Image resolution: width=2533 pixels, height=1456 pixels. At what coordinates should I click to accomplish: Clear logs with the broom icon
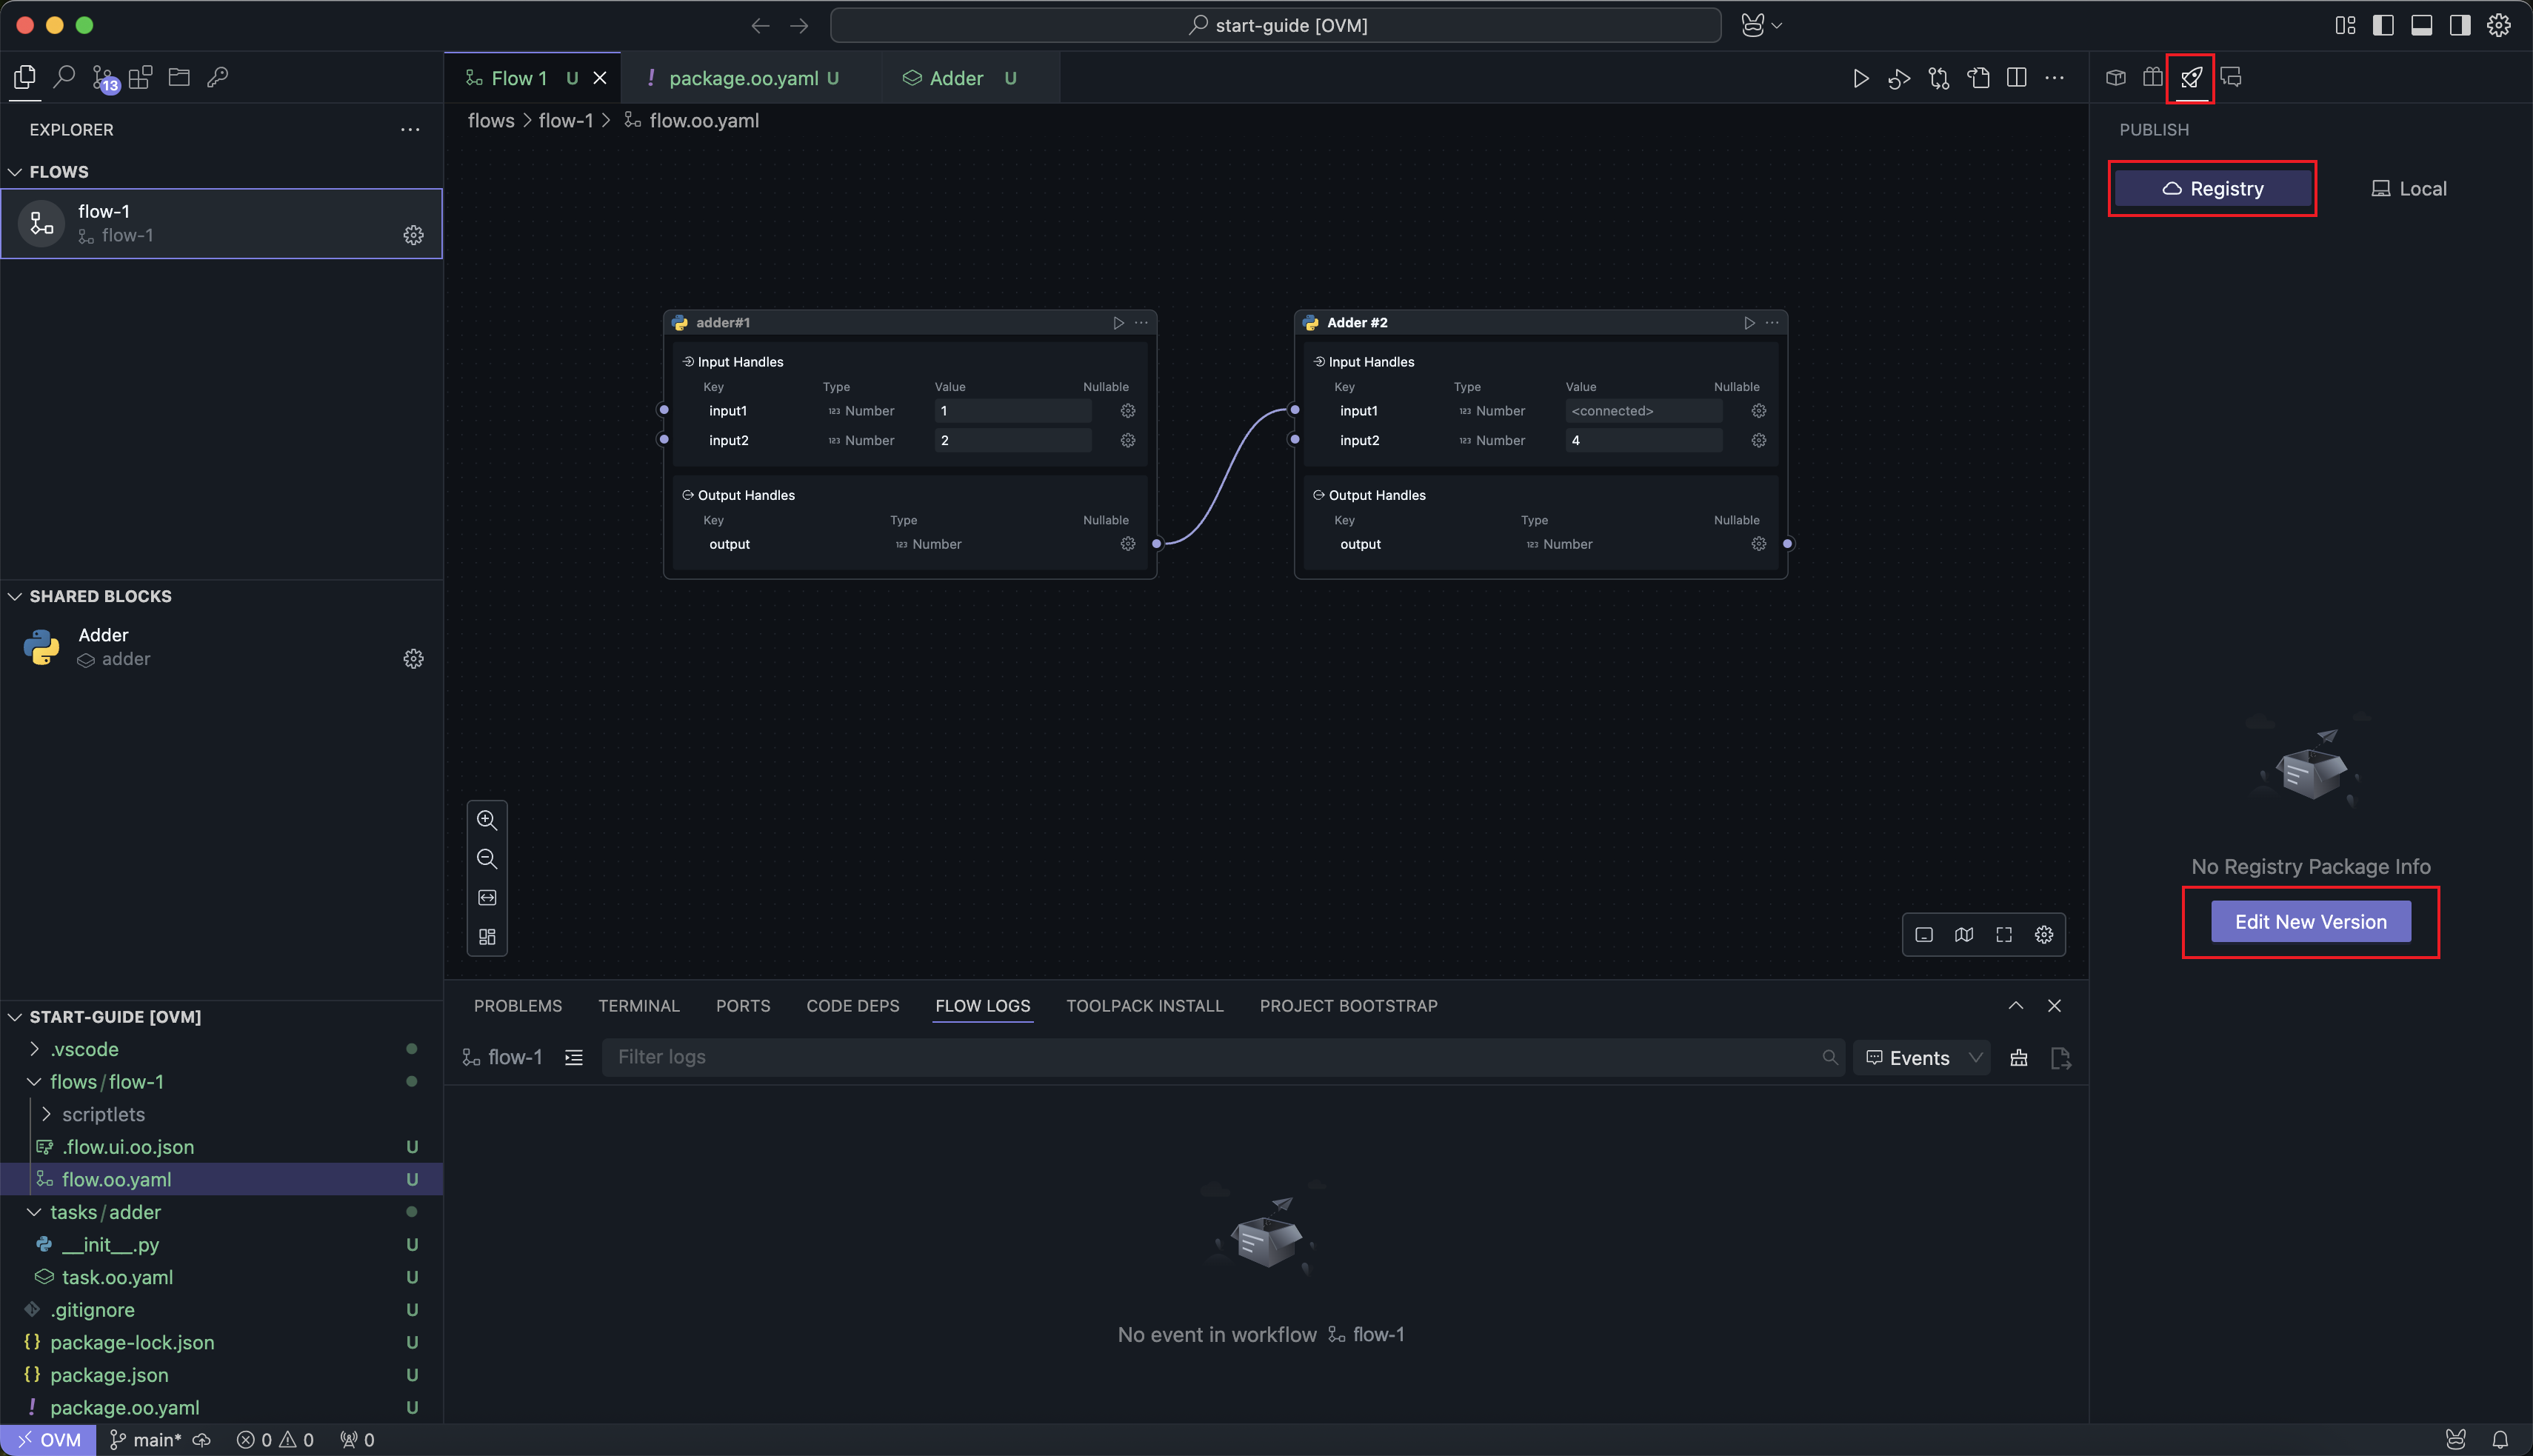pyautogui.click(x=2019, y=1058)
